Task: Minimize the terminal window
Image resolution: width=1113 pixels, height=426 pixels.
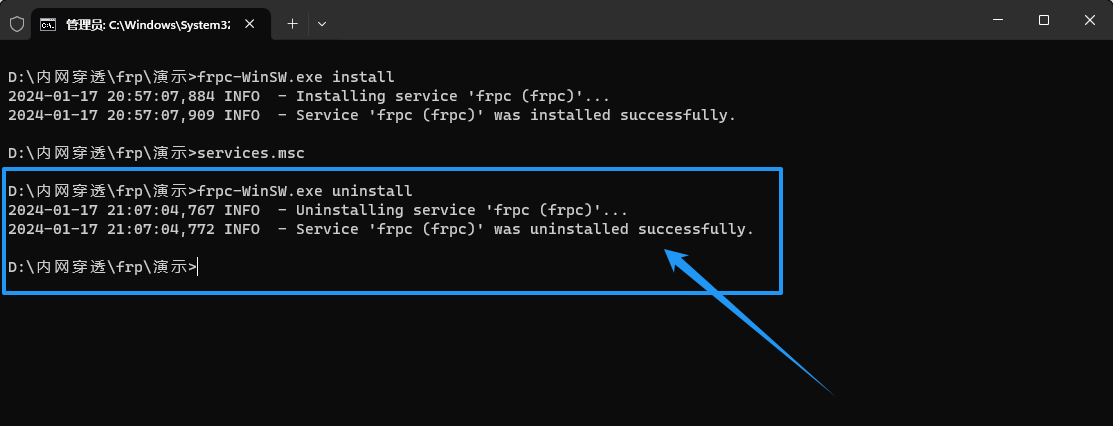Action: (x=997, y=21)
